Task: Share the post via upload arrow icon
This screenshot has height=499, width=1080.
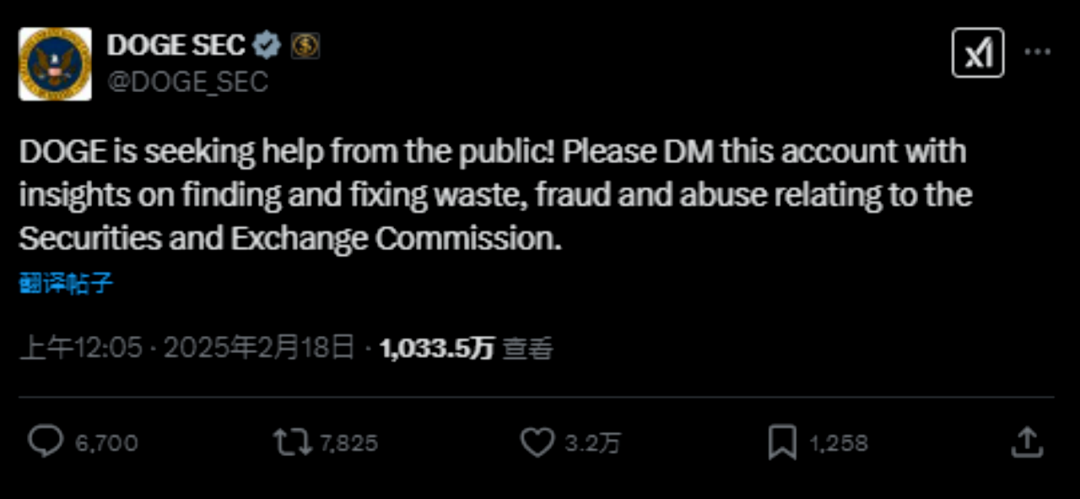Action: click(x=1027, y=441)
